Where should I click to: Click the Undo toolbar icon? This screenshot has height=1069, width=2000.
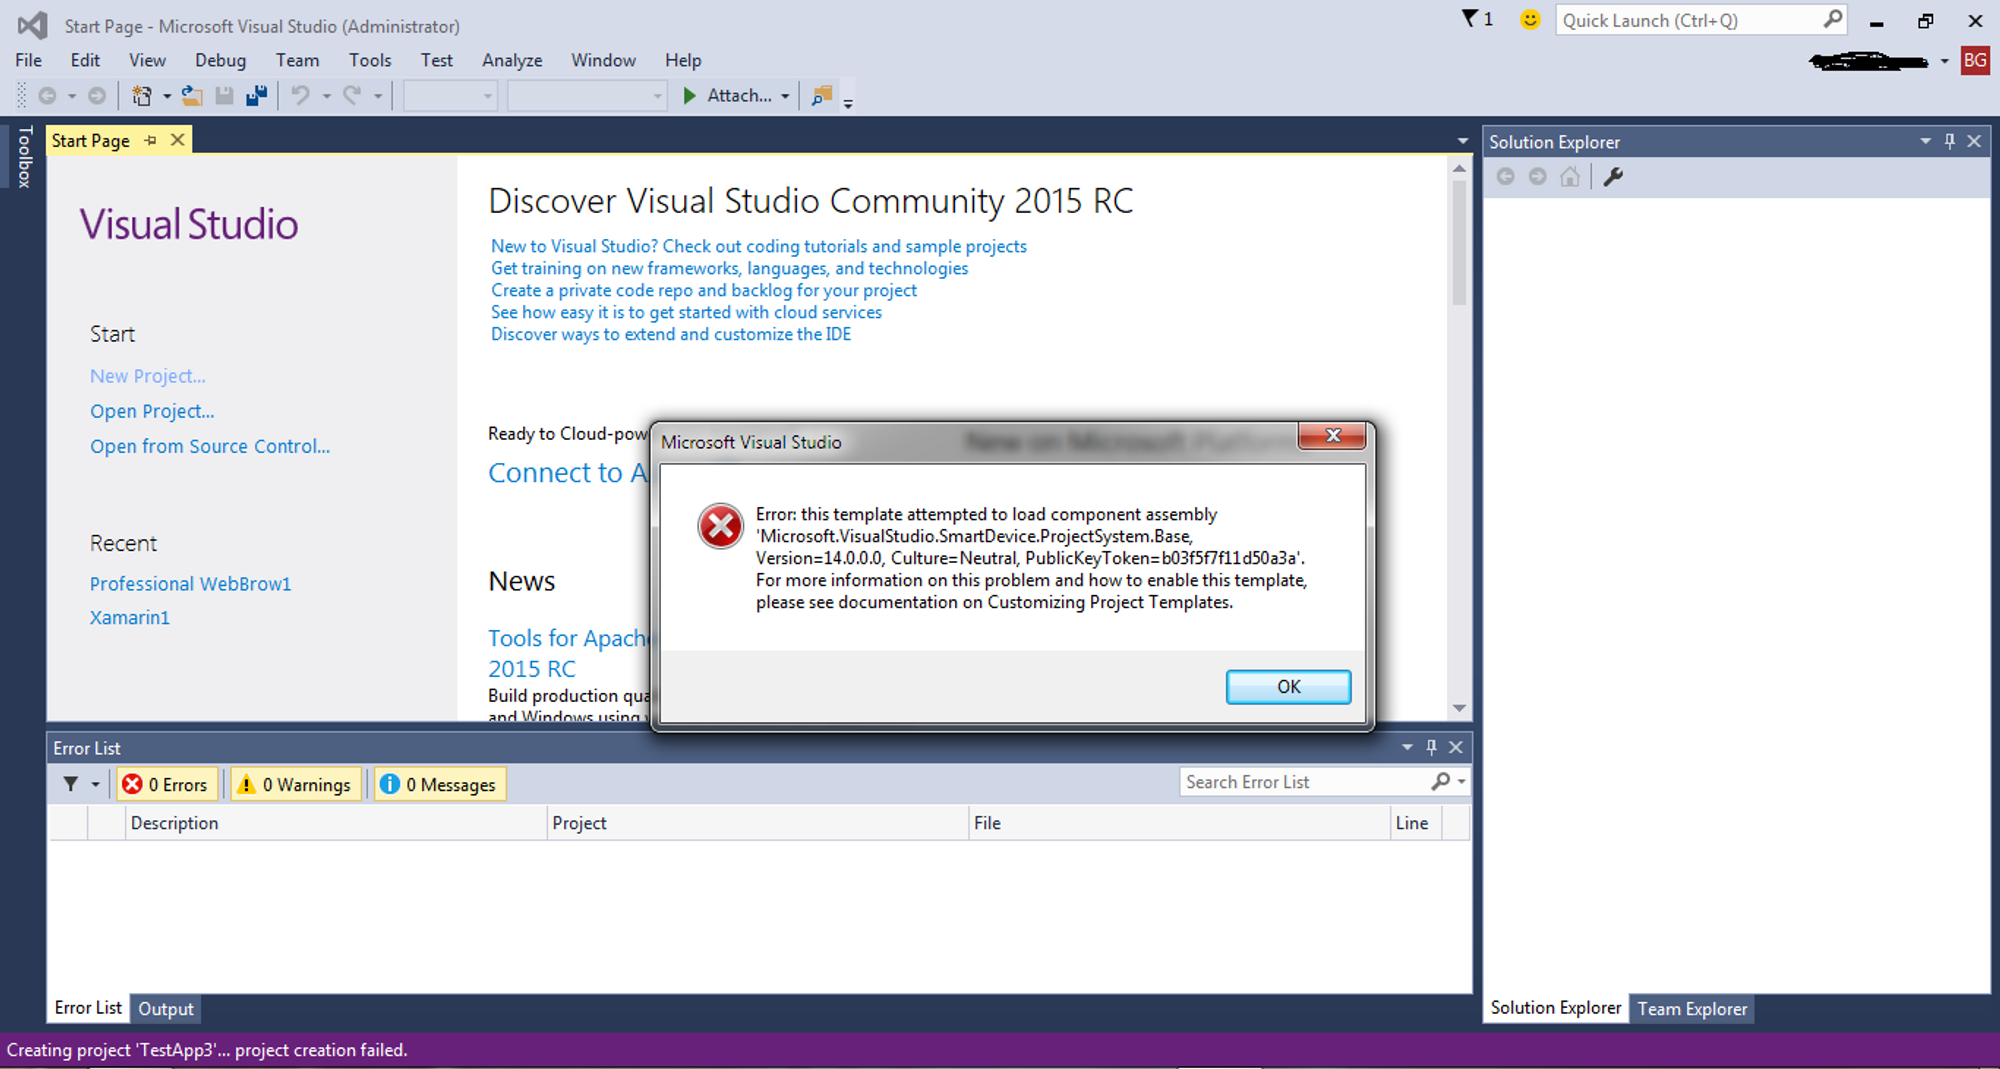click(300, 96)
